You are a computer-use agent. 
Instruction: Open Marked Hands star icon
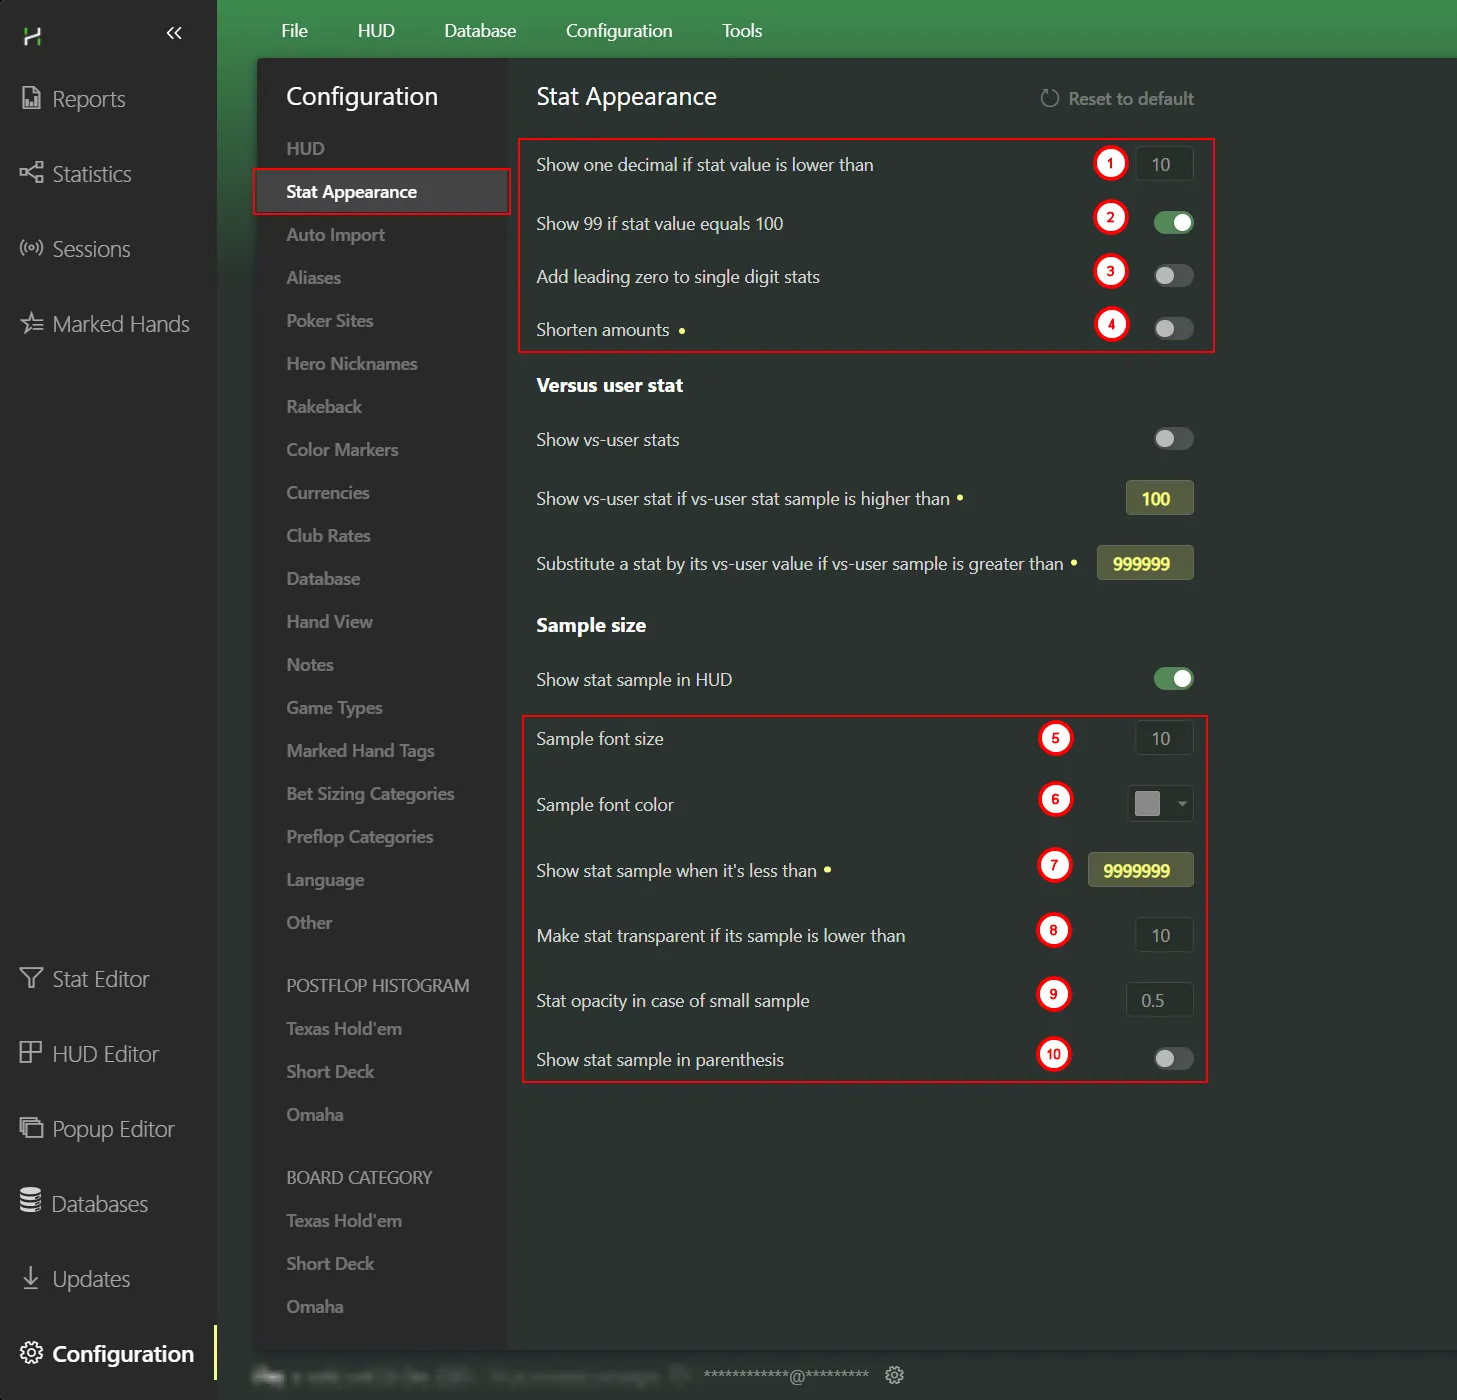tap(31, 323)
